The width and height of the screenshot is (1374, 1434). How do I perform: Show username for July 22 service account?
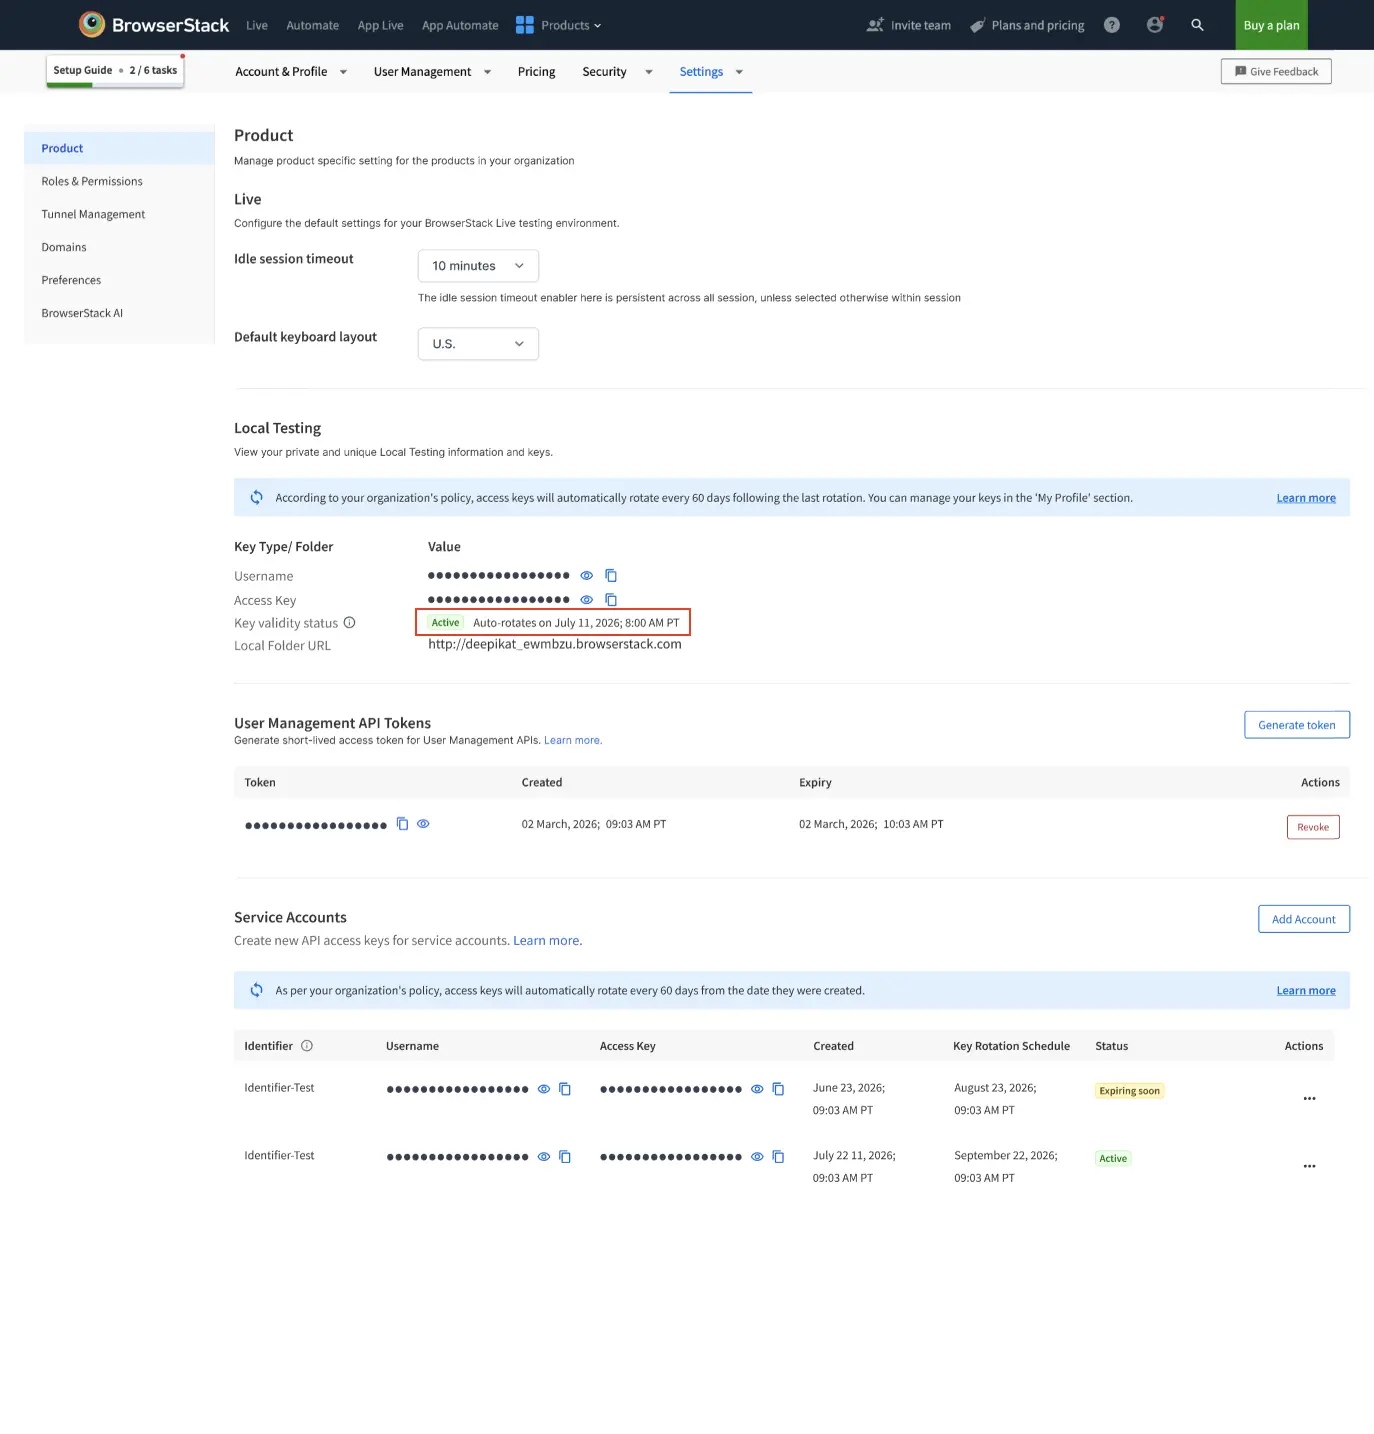point(544,1157)
